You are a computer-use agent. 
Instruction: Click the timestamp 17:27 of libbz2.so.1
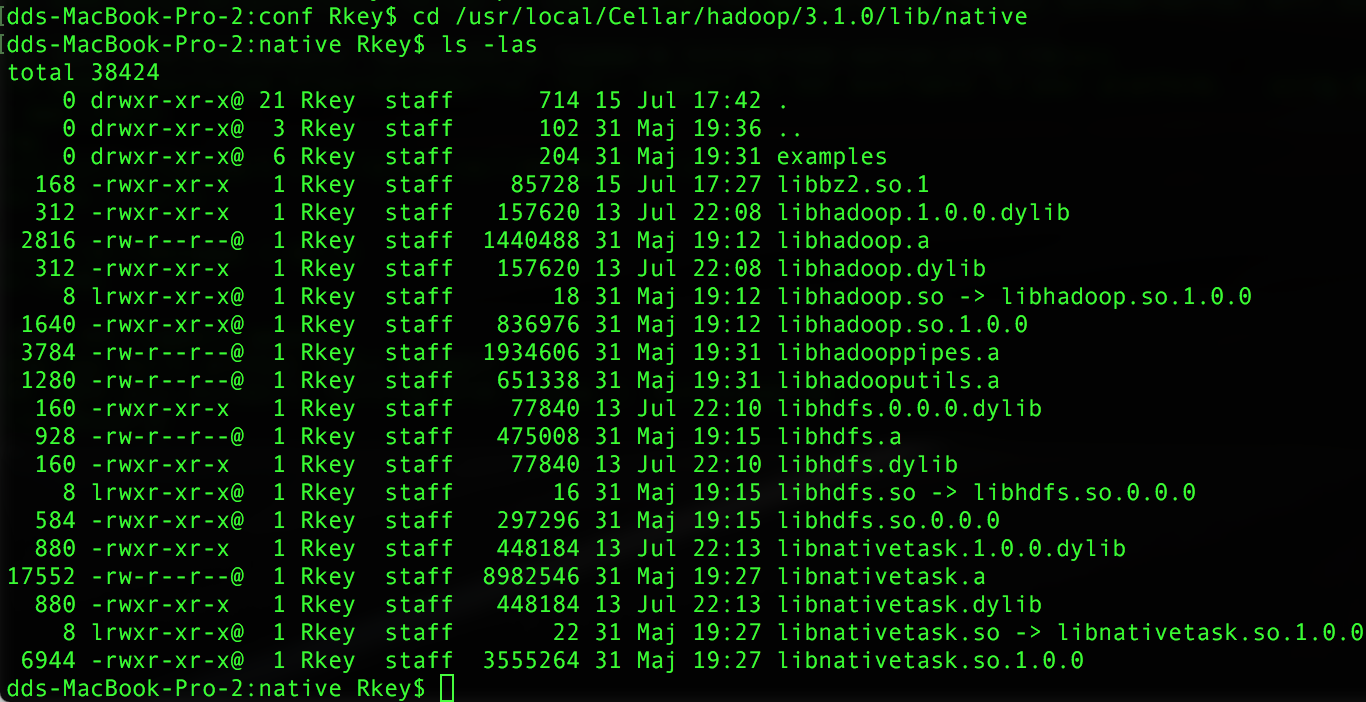[727, 185]
